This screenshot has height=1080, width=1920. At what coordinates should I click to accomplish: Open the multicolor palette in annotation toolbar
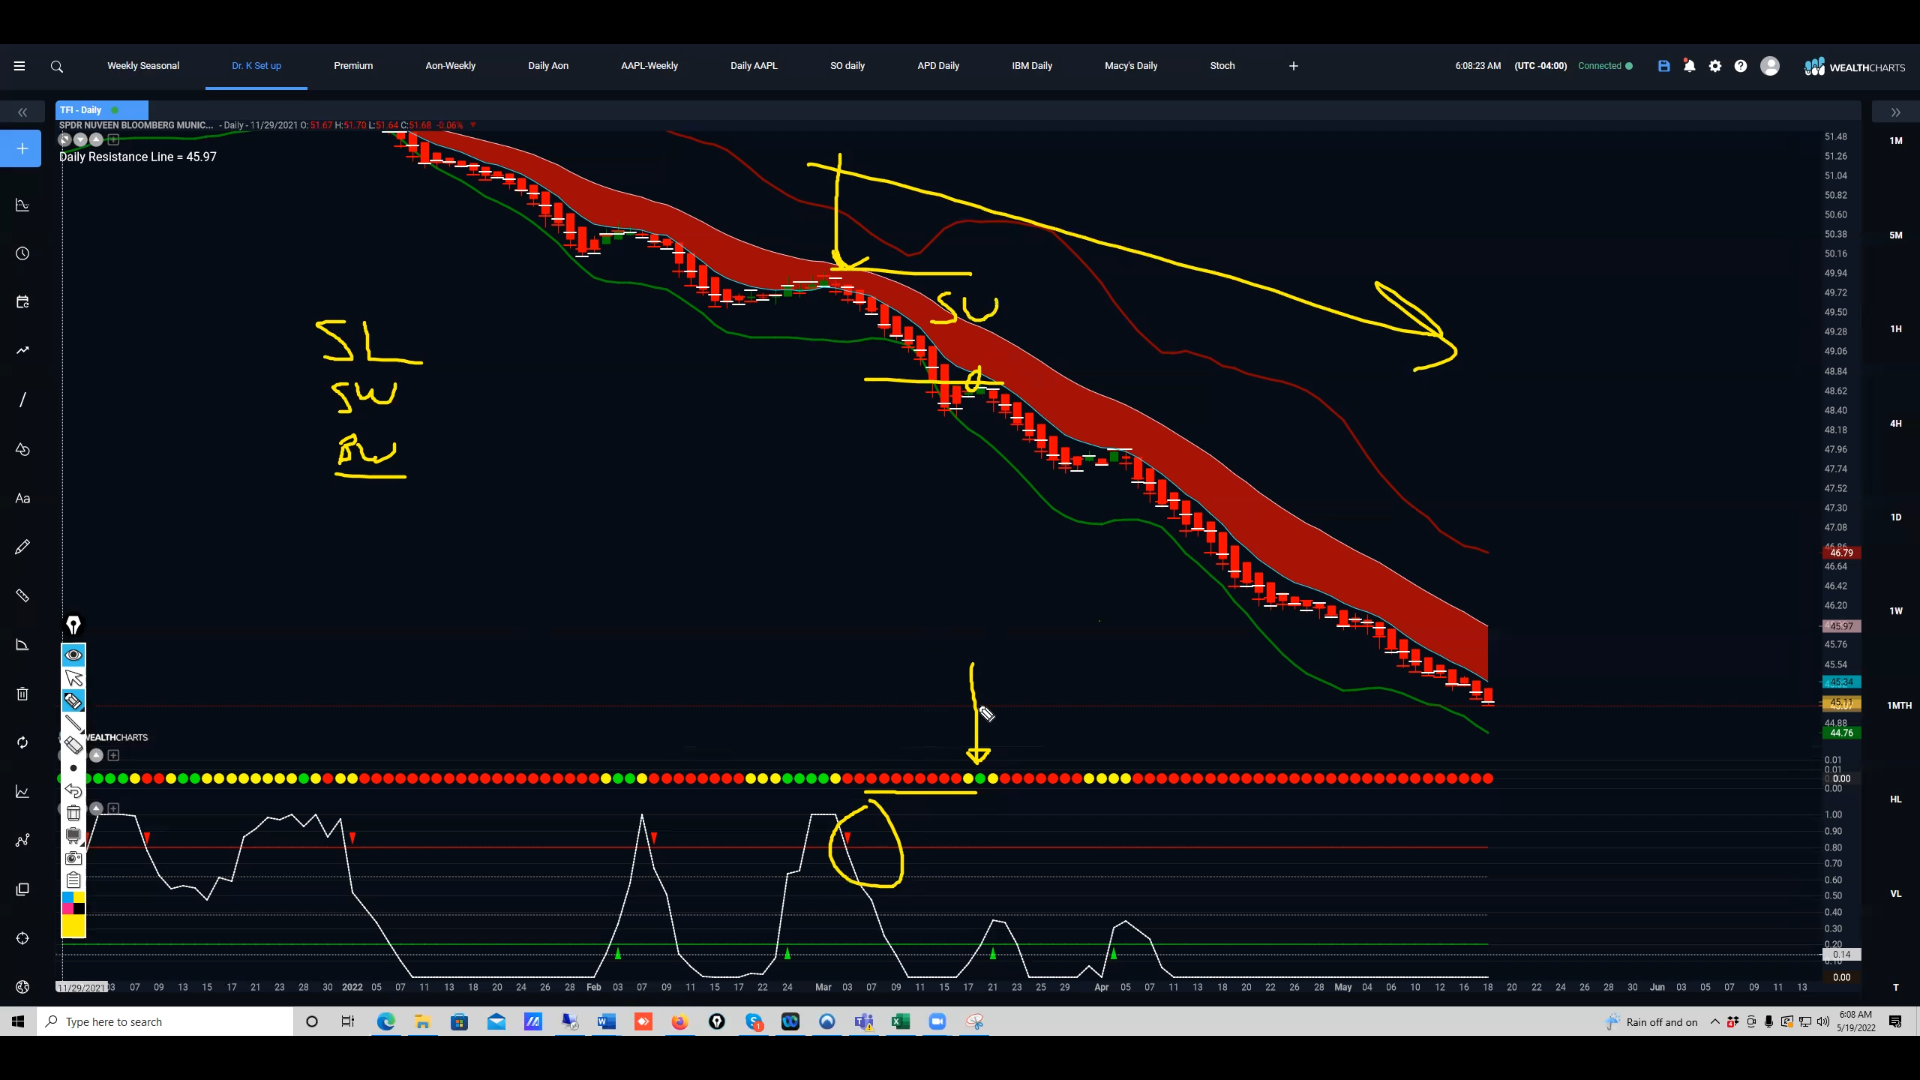(x=73, y=903)
